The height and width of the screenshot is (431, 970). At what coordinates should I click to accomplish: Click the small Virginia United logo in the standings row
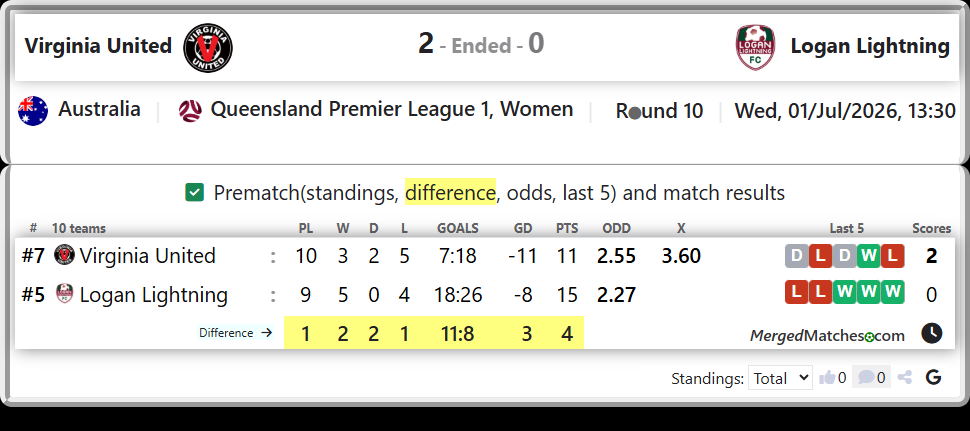pos(64,255)
